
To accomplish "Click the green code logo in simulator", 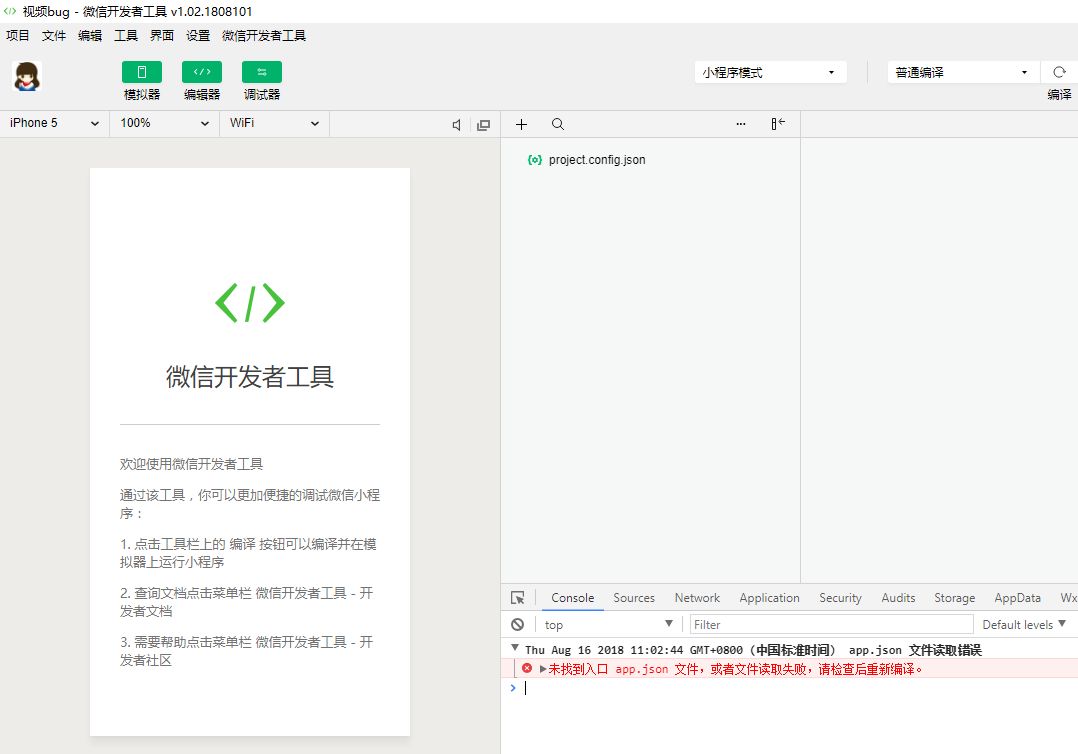I will pos(250,302).
